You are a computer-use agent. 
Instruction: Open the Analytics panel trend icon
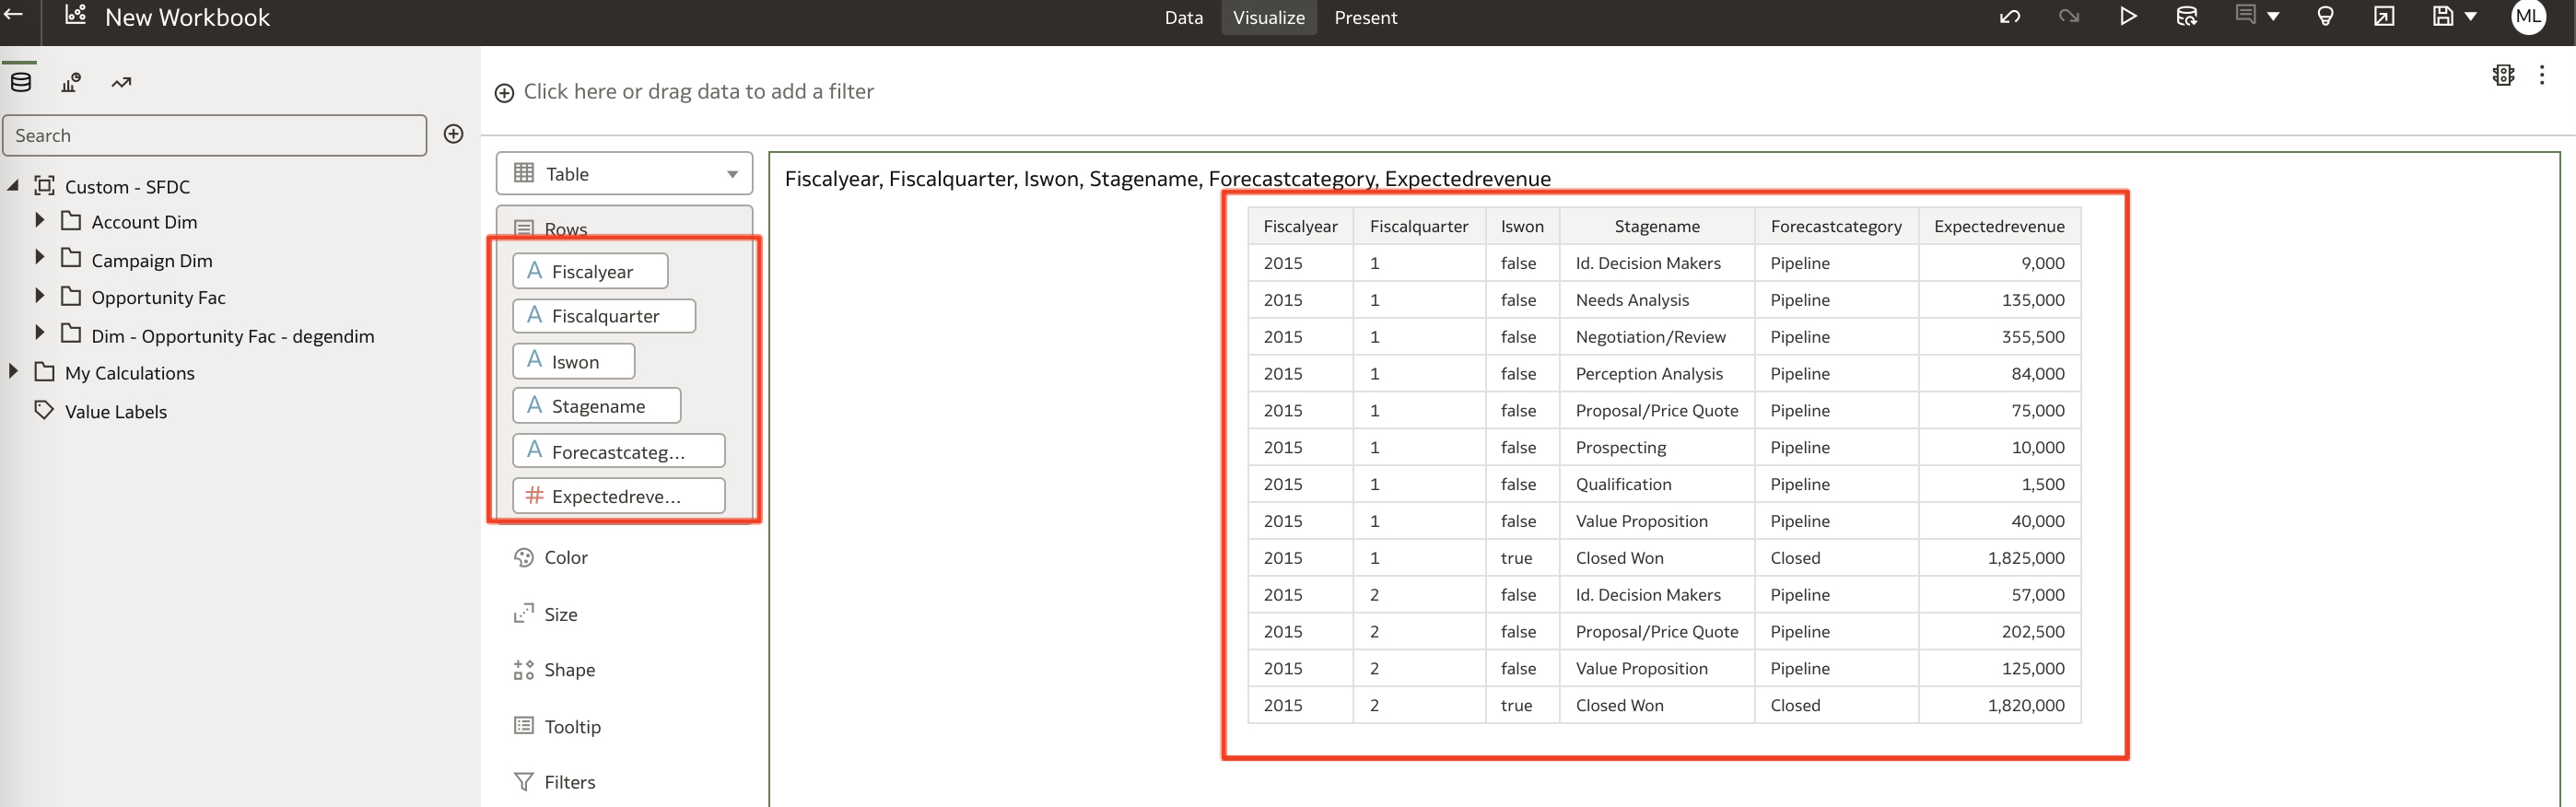click(121, 82)
